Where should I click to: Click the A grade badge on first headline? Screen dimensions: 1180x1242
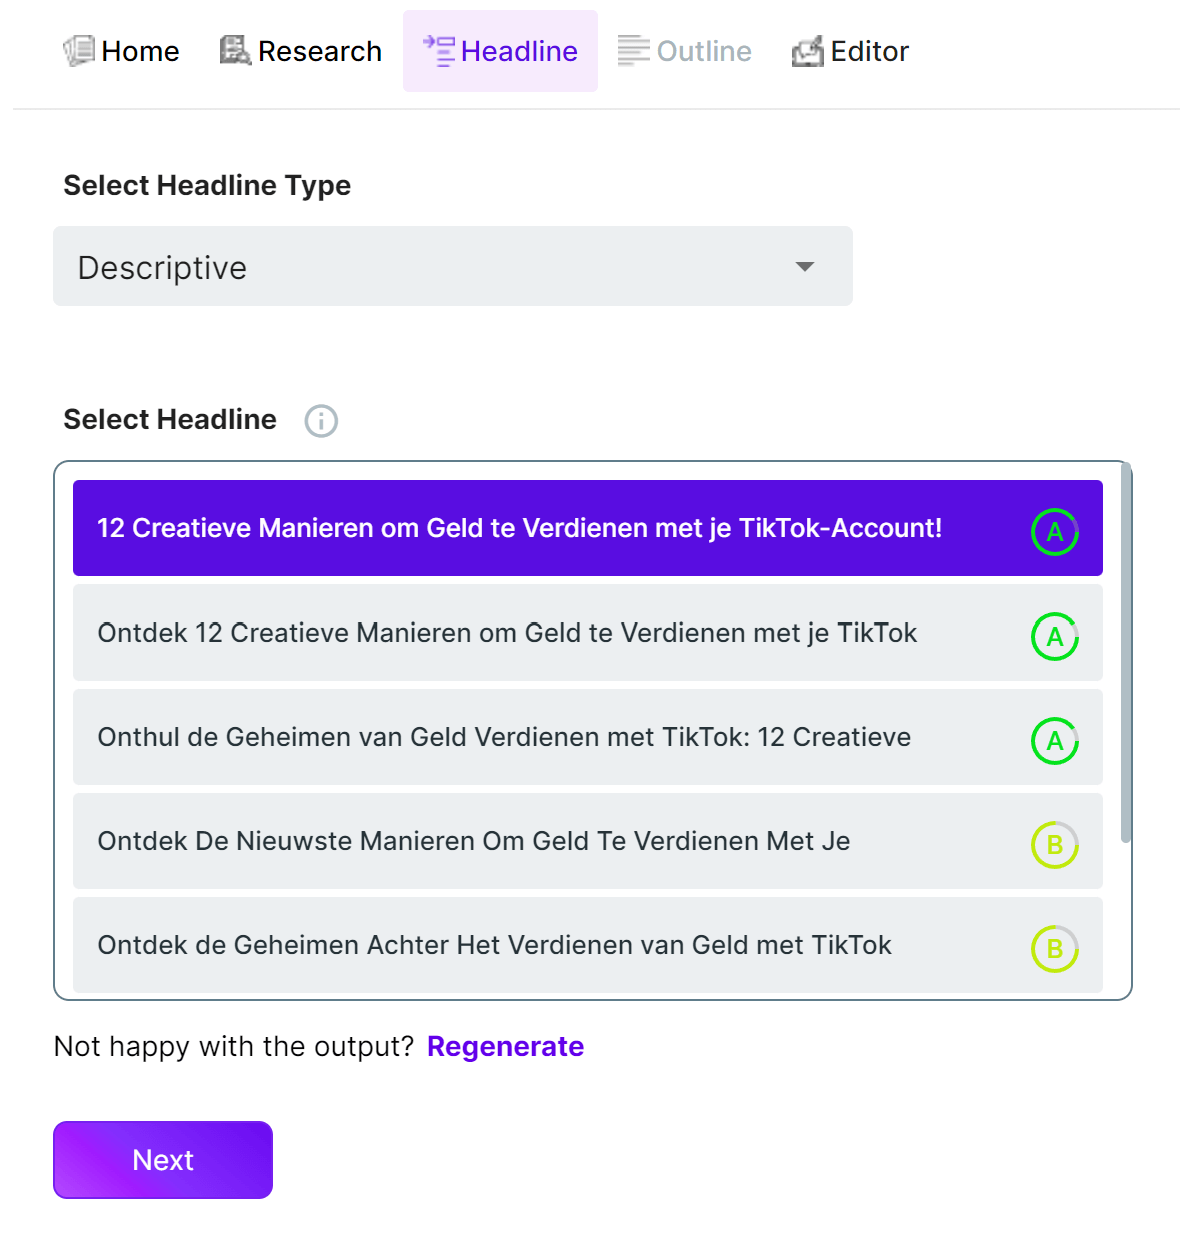coord(1054,532)
